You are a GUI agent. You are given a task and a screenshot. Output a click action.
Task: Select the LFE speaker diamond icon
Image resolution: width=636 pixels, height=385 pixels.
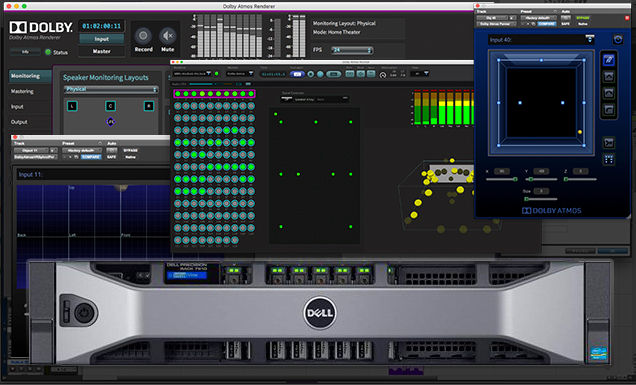(x=110, y=122)
